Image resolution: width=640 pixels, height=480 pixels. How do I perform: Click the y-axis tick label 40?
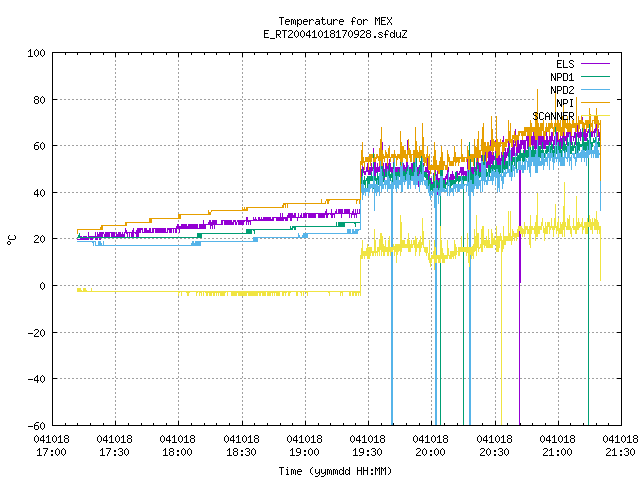click(x=39, y=193)
